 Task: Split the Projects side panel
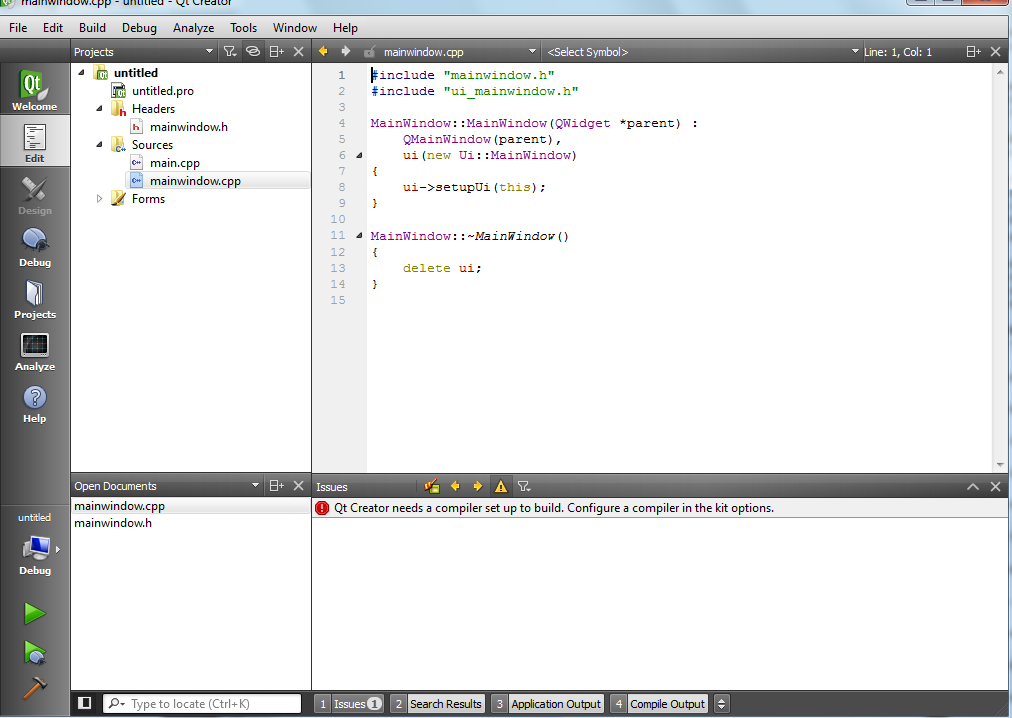click(x=276, y=52)
